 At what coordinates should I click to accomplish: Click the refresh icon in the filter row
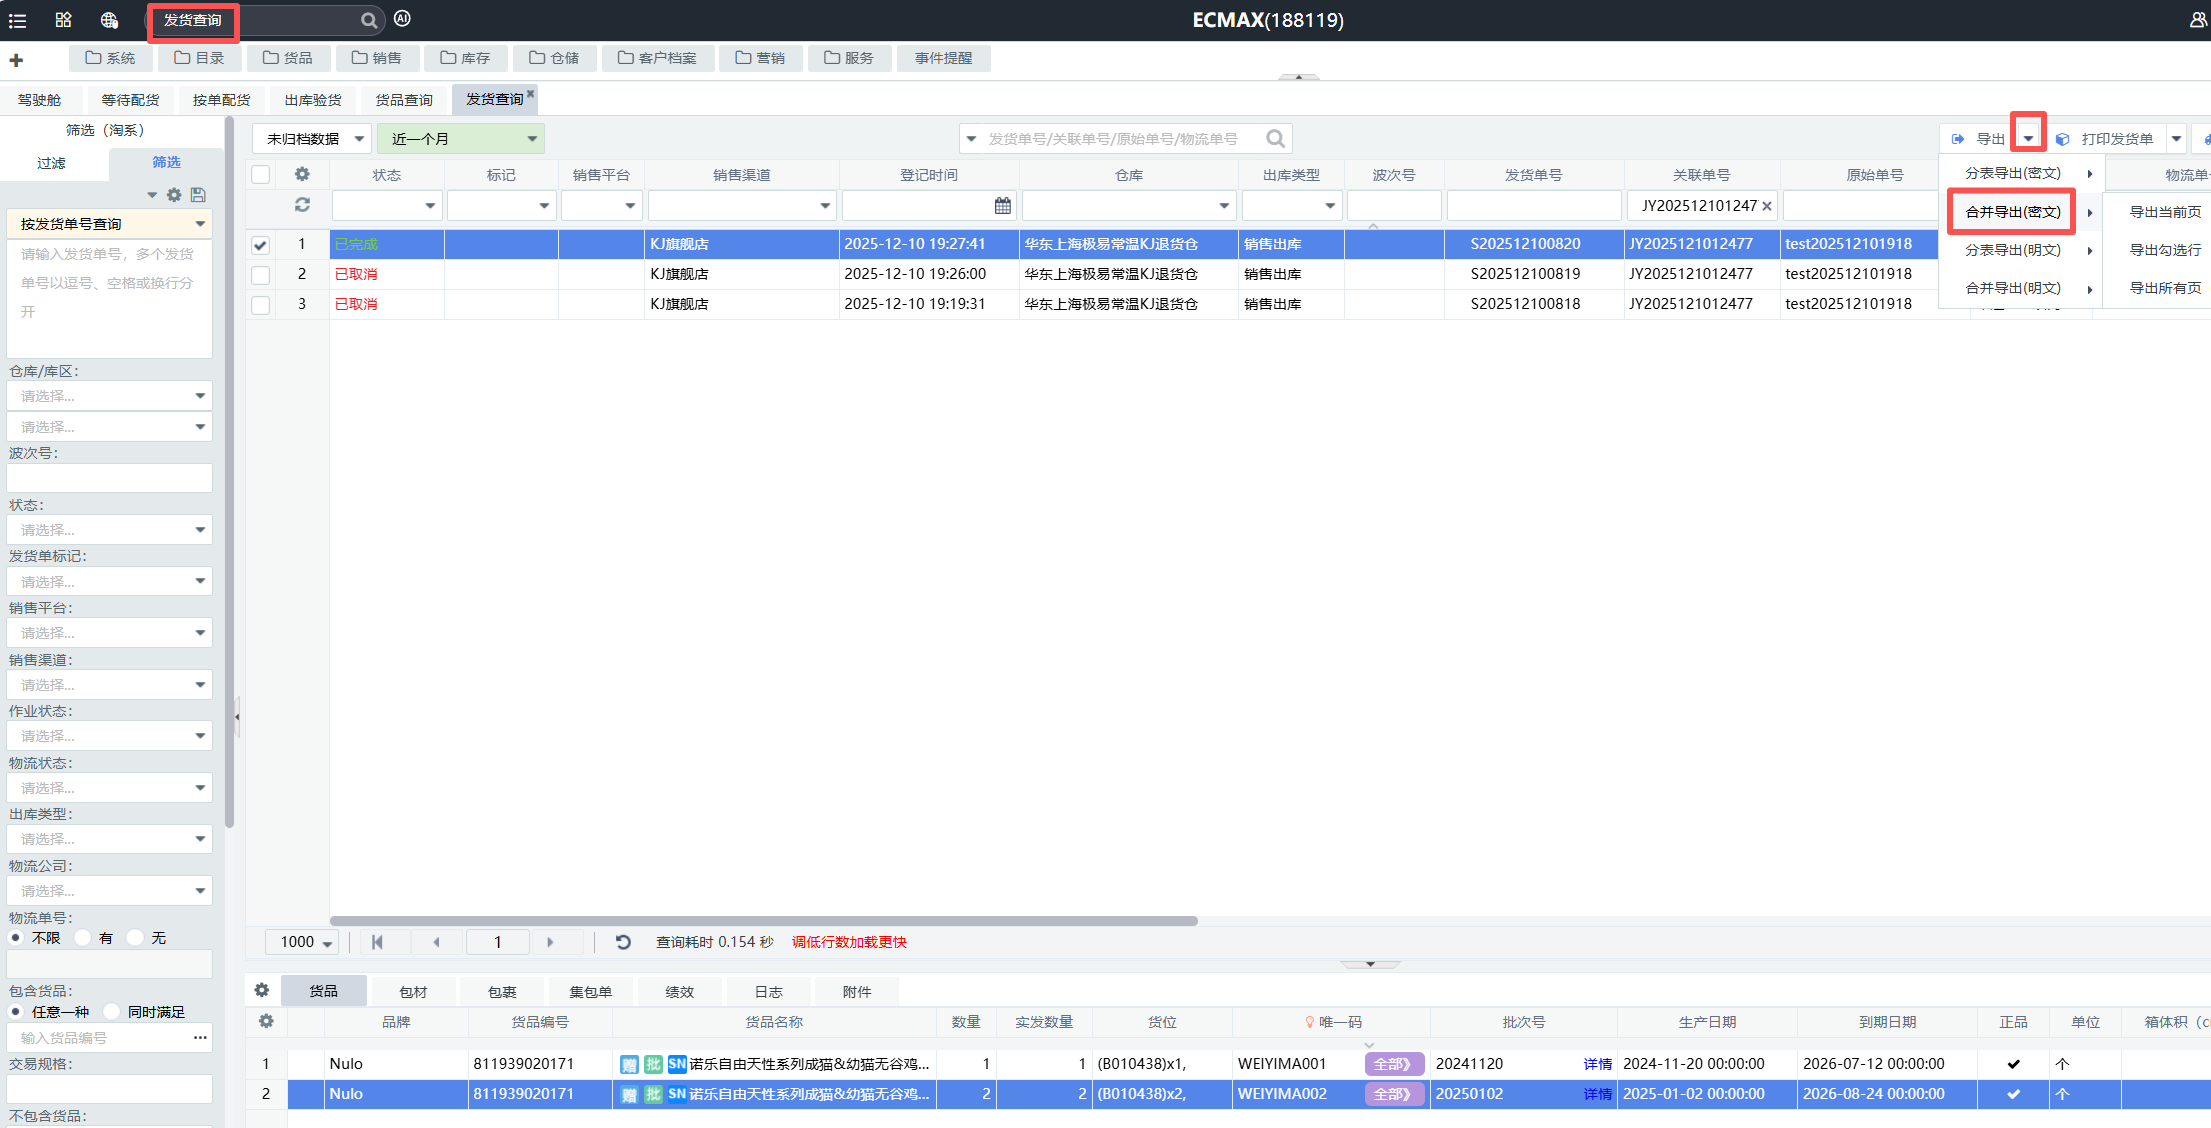coord(302,205)
